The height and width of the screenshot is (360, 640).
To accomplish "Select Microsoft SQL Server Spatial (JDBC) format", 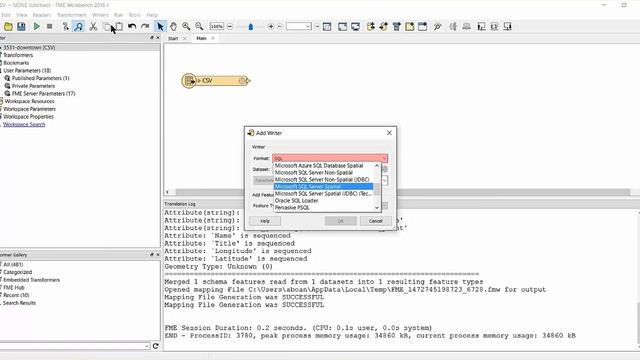I will click(323, 193).
